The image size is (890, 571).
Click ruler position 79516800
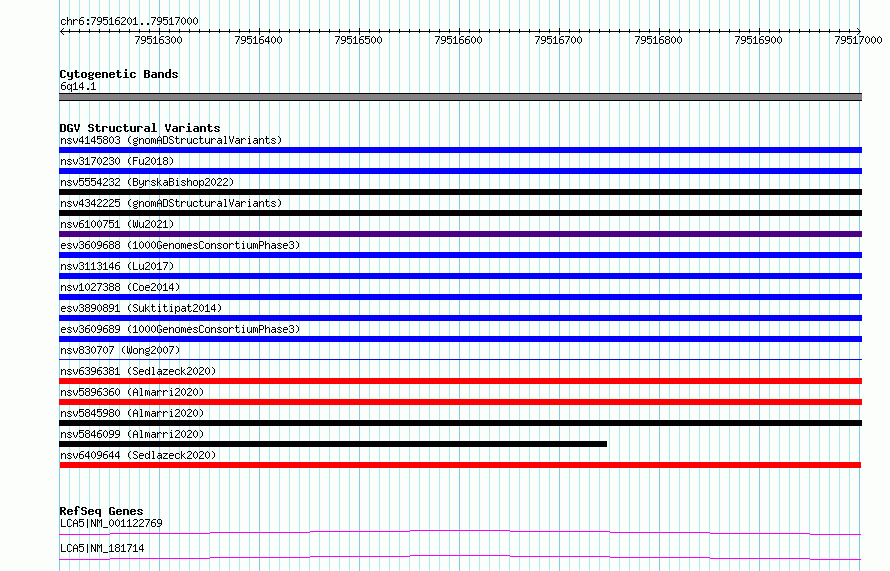pyautogui.click(x=659, y=40)
